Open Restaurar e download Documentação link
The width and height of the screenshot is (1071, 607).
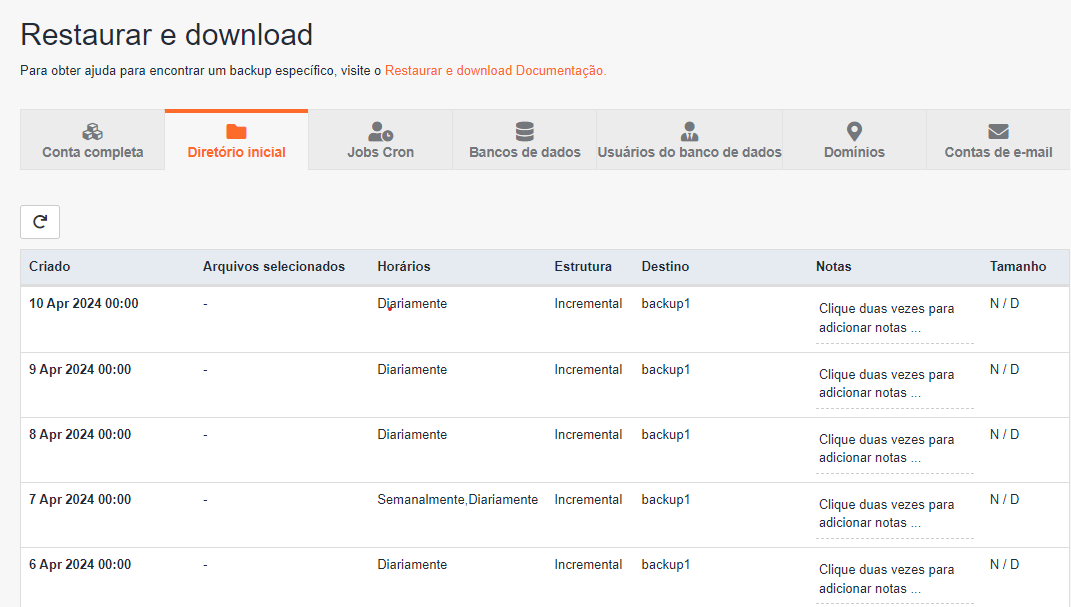(x=495, y=70)
